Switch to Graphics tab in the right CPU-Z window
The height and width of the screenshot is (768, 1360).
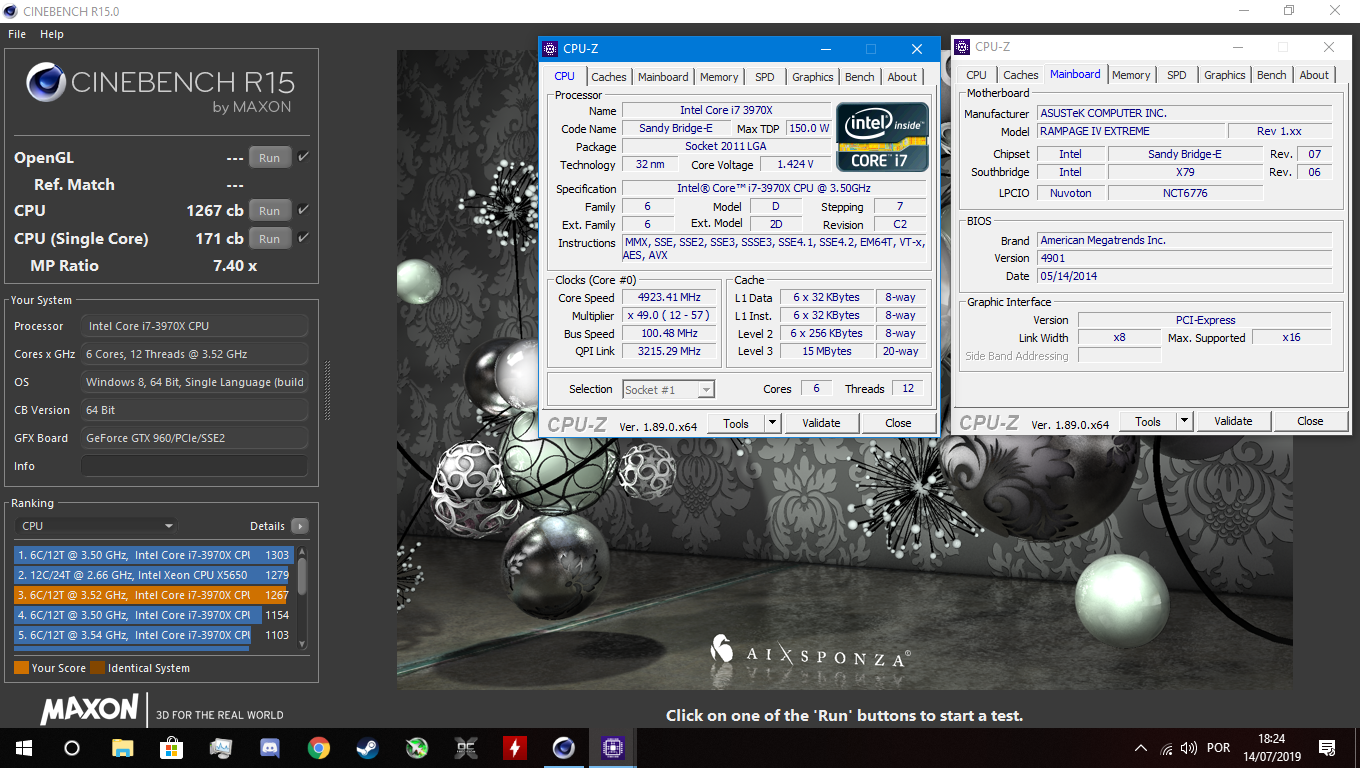1225,75
